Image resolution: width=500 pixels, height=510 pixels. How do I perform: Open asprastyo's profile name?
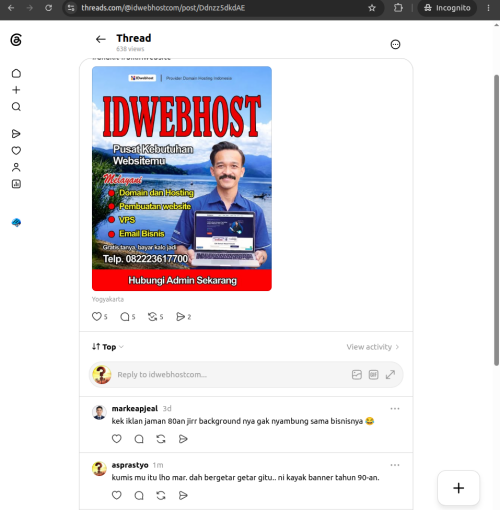[x=130, y=465]
